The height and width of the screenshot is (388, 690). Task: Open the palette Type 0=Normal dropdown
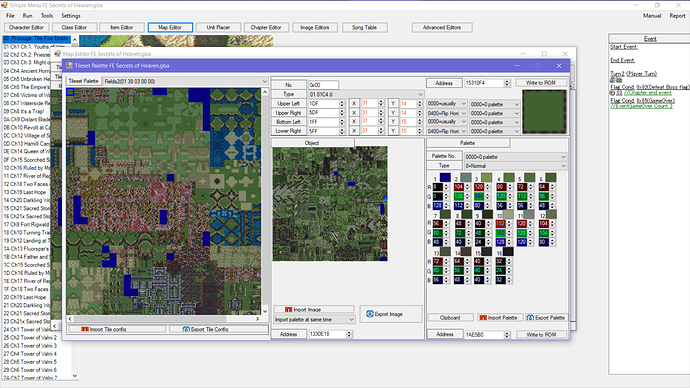point(516,166)
